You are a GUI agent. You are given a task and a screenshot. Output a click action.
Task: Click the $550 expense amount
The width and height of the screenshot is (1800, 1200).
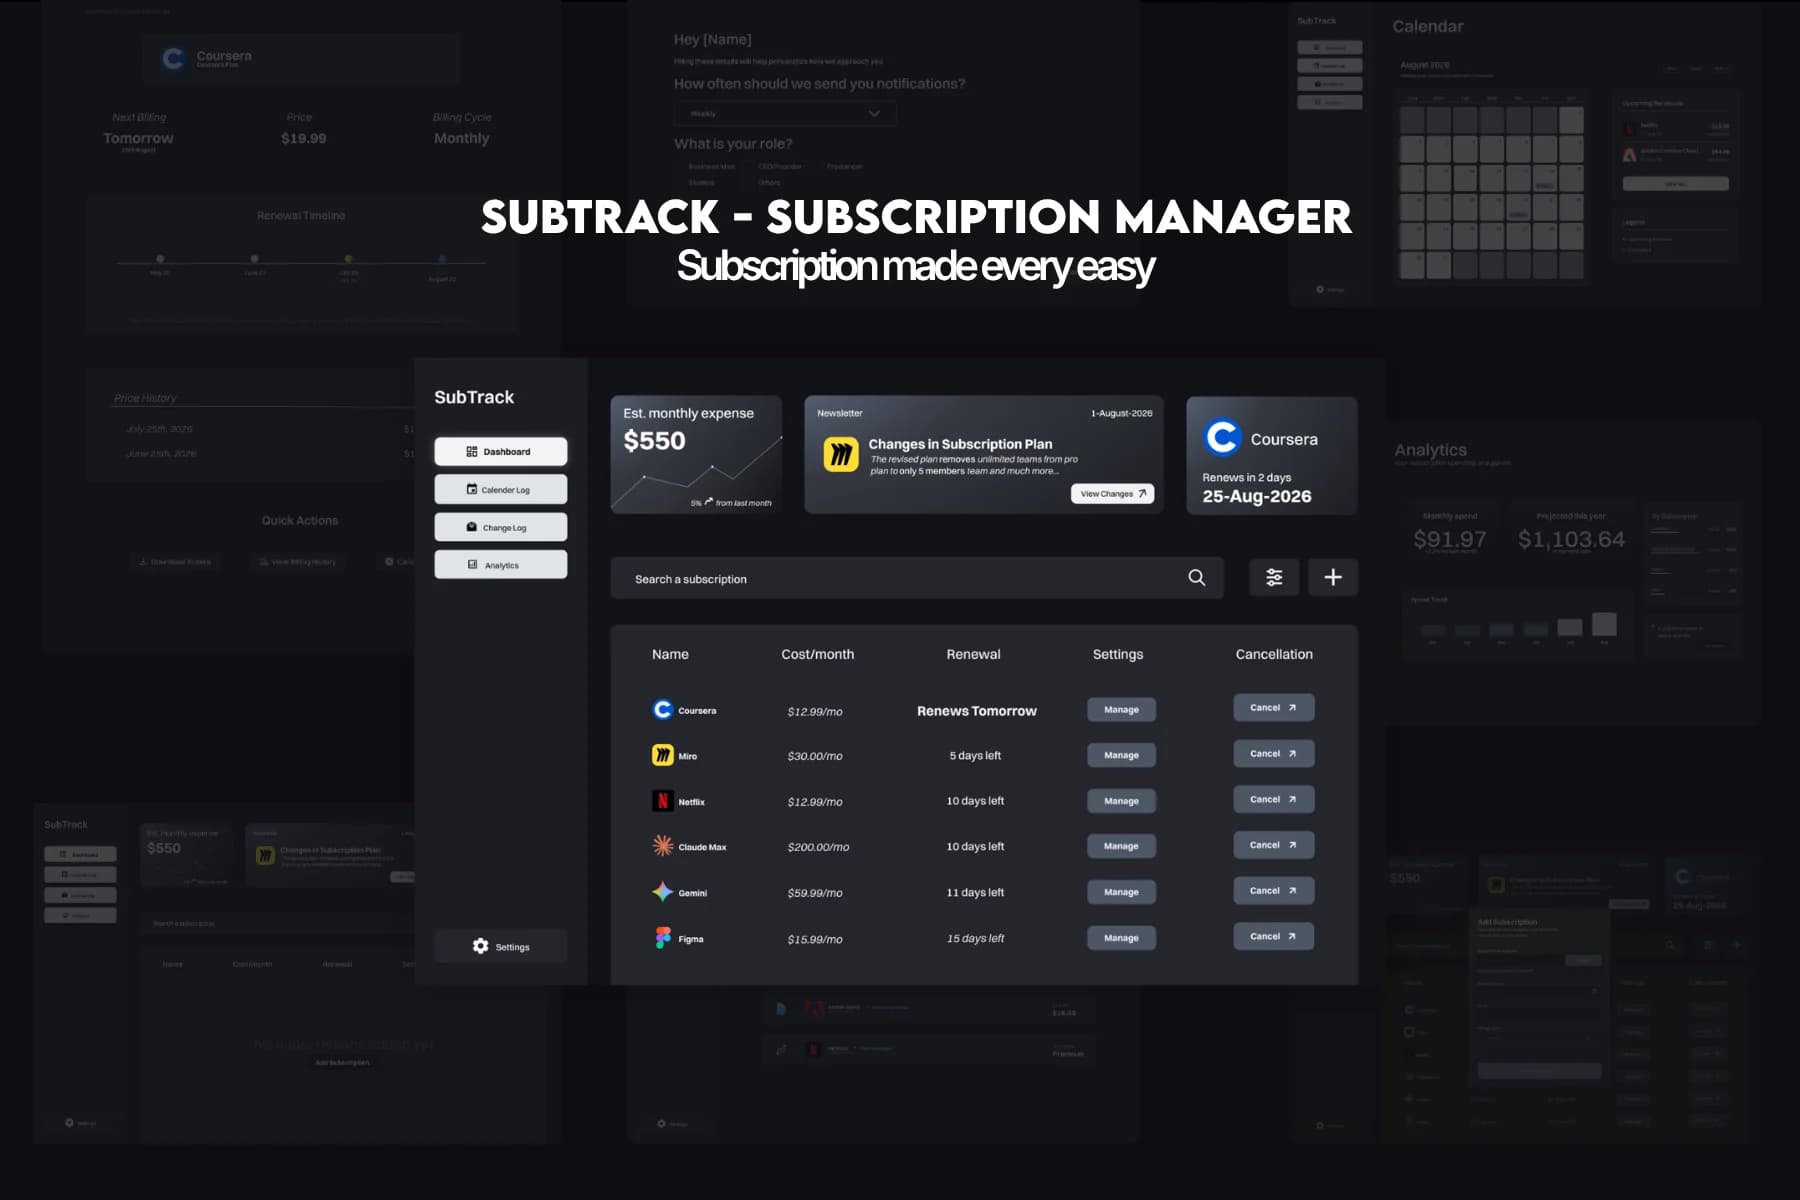654,441
